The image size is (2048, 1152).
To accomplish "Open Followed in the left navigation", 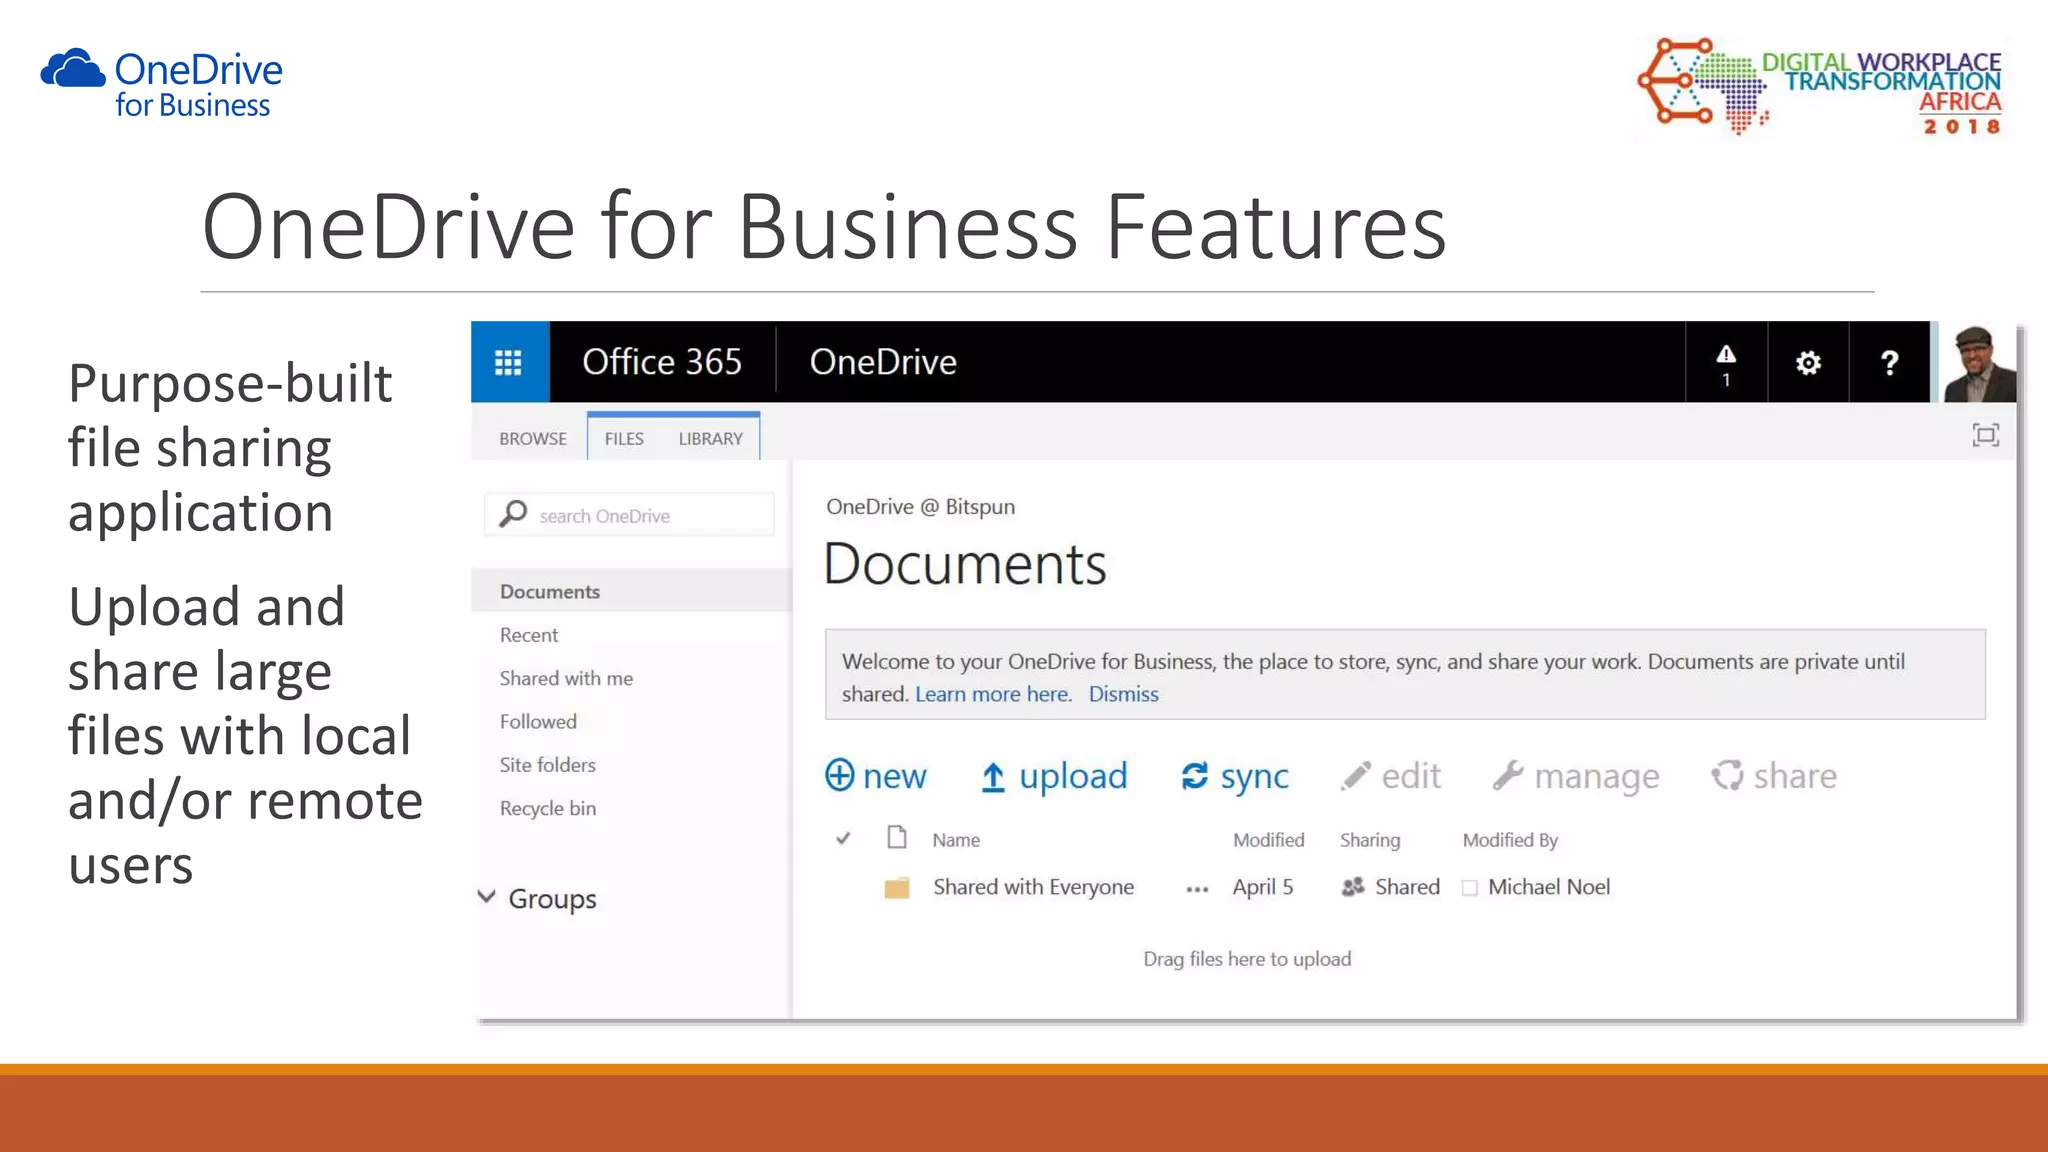I will 538,721.
